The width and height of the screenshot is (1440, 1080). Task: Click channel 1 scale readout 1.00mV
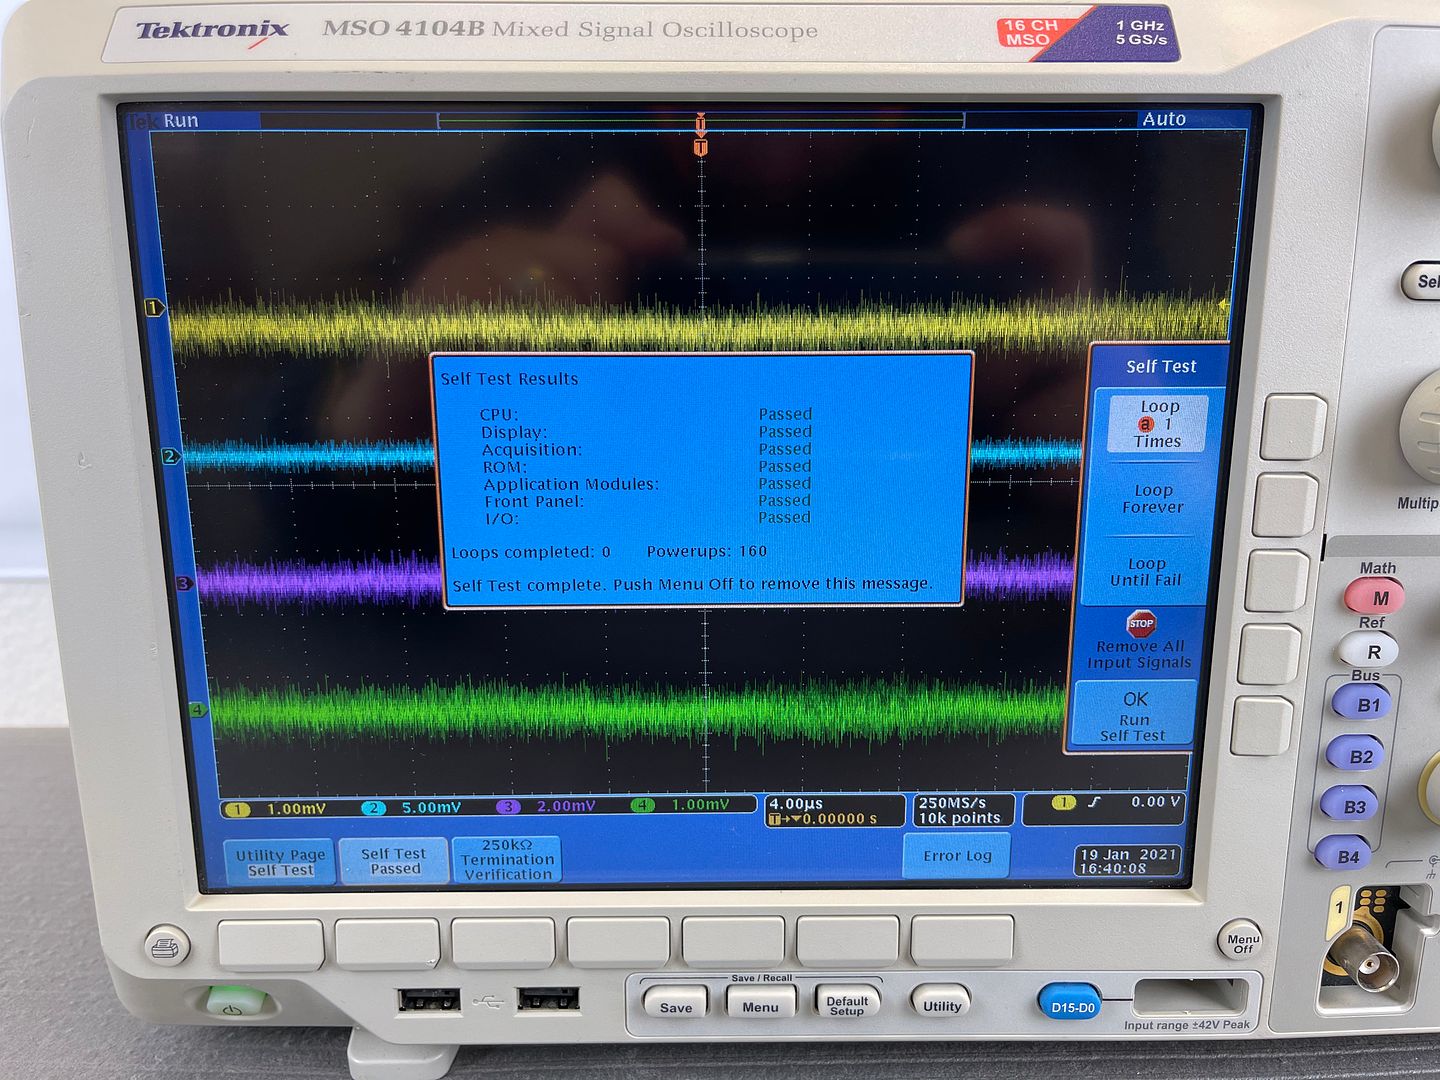pyautogui.click(x=278, y=808)
